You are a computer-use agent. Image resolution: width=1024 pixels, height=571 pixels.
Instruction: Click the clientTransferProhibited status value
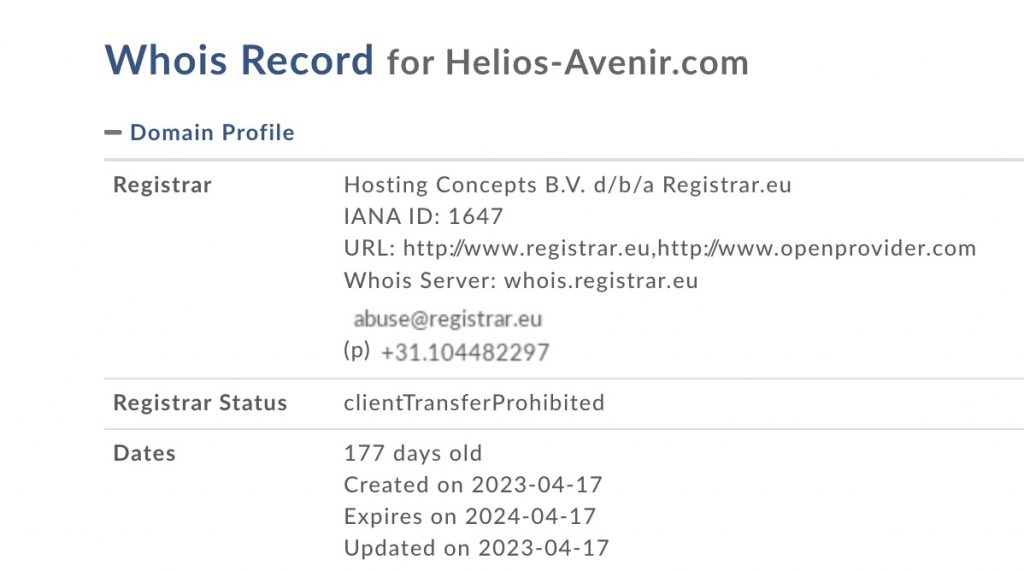474,403
